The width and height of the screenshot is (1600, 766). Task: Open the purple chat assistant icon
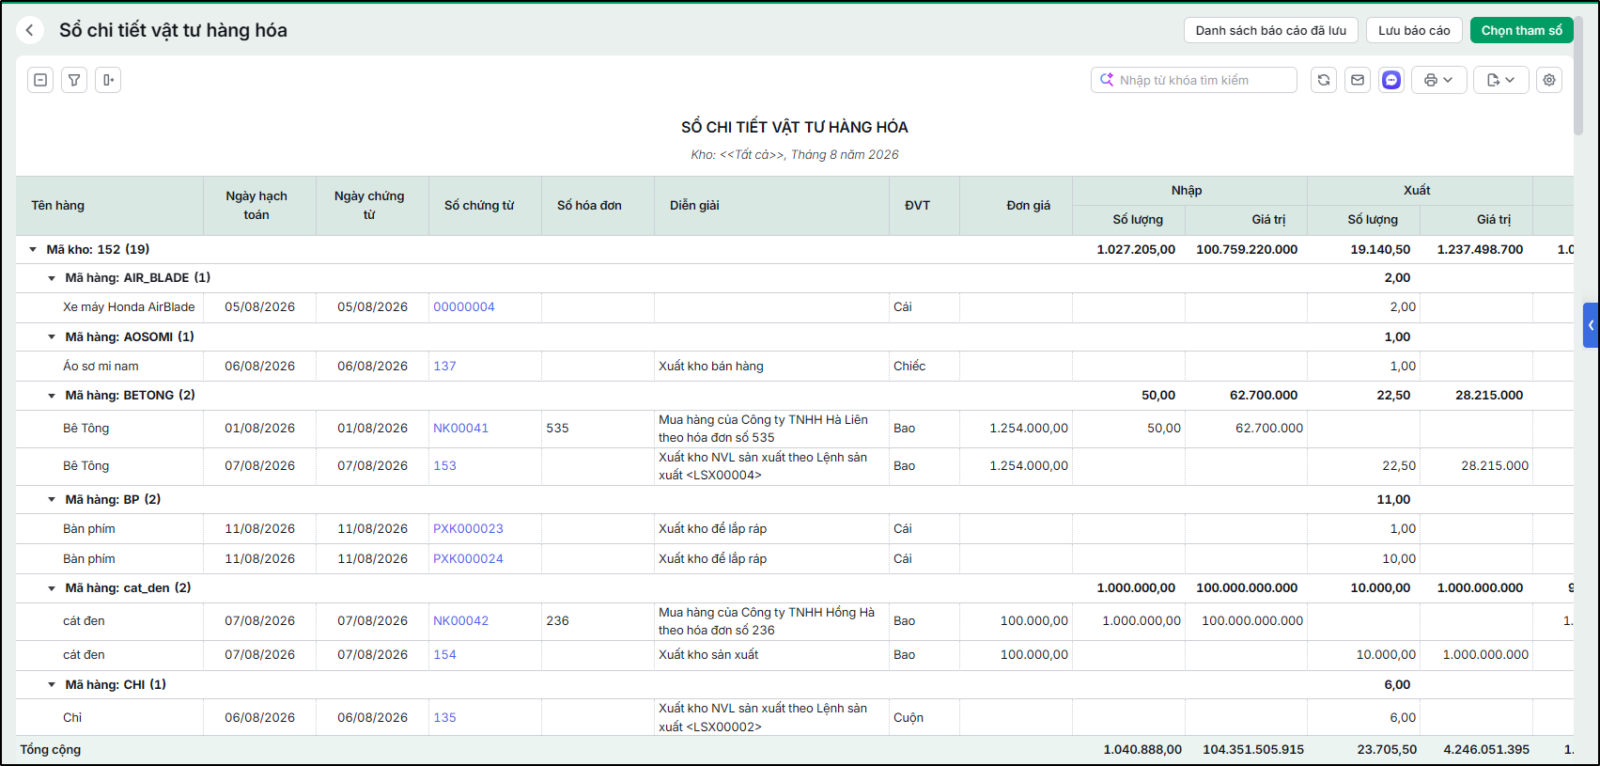click(1391, 80)
